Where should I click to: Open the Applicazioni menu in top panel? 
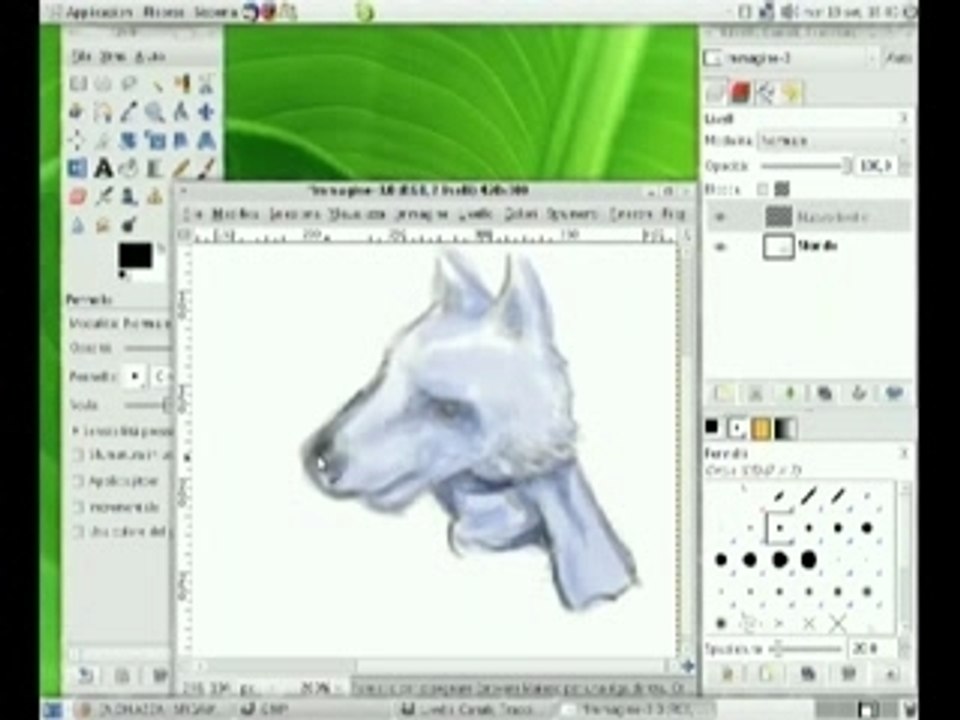click(x=99, y=12)
